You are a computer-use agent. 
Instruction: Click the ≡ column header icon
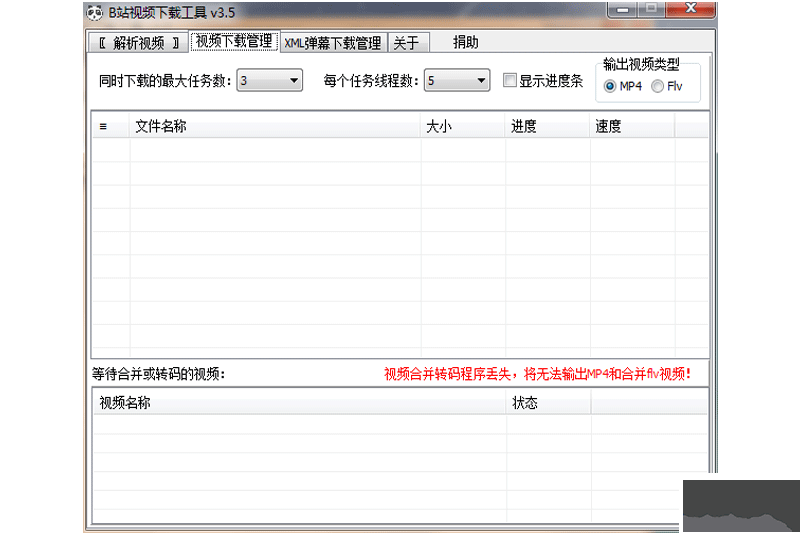103,127
